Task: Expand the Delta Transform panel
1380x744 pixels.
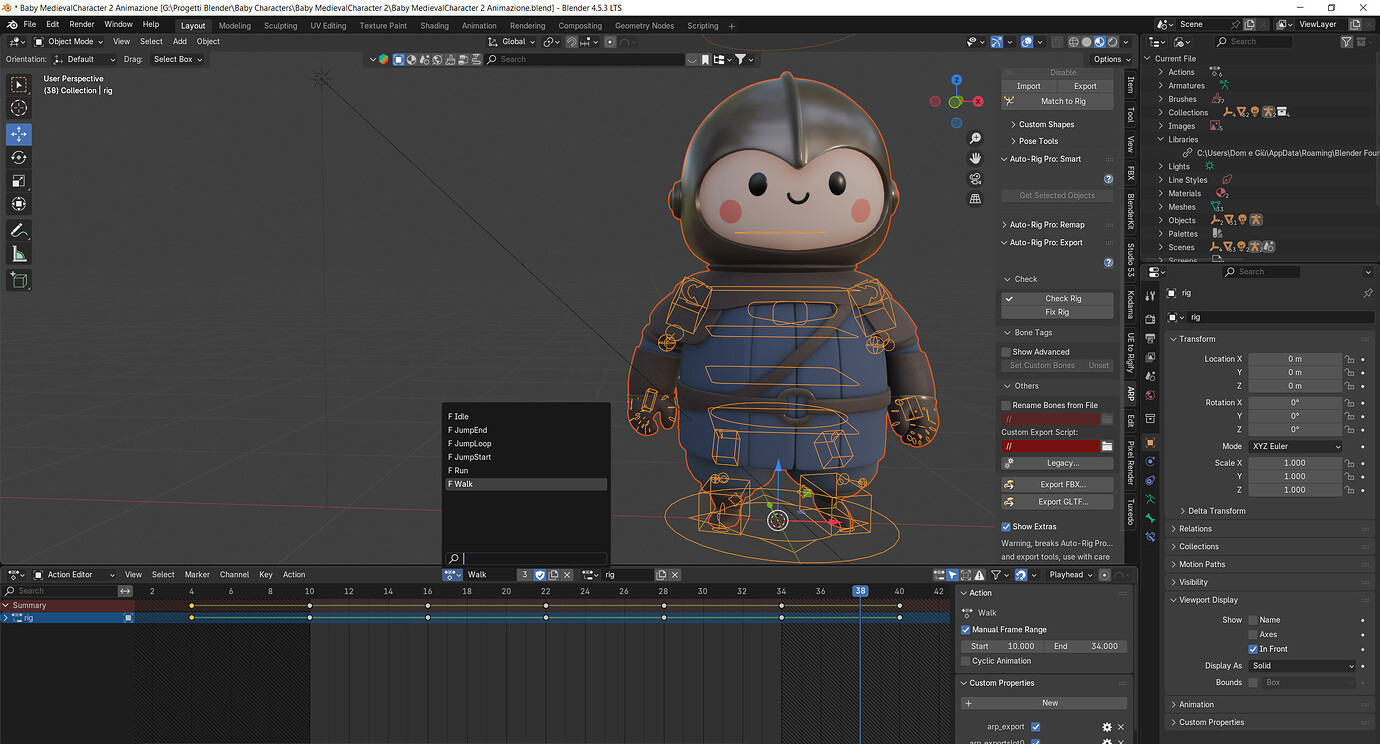Action: coord(1216,511)
